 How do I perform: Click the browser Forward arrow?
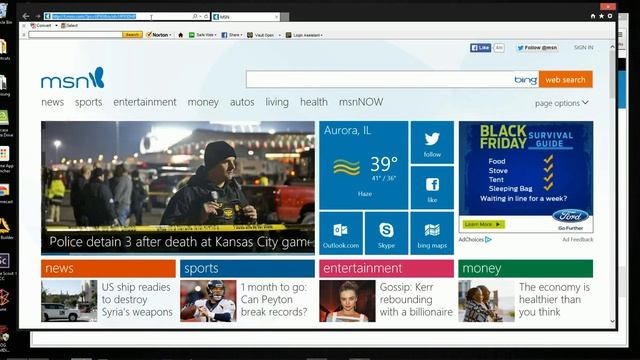pyautogui.click(x=38, y=16)
